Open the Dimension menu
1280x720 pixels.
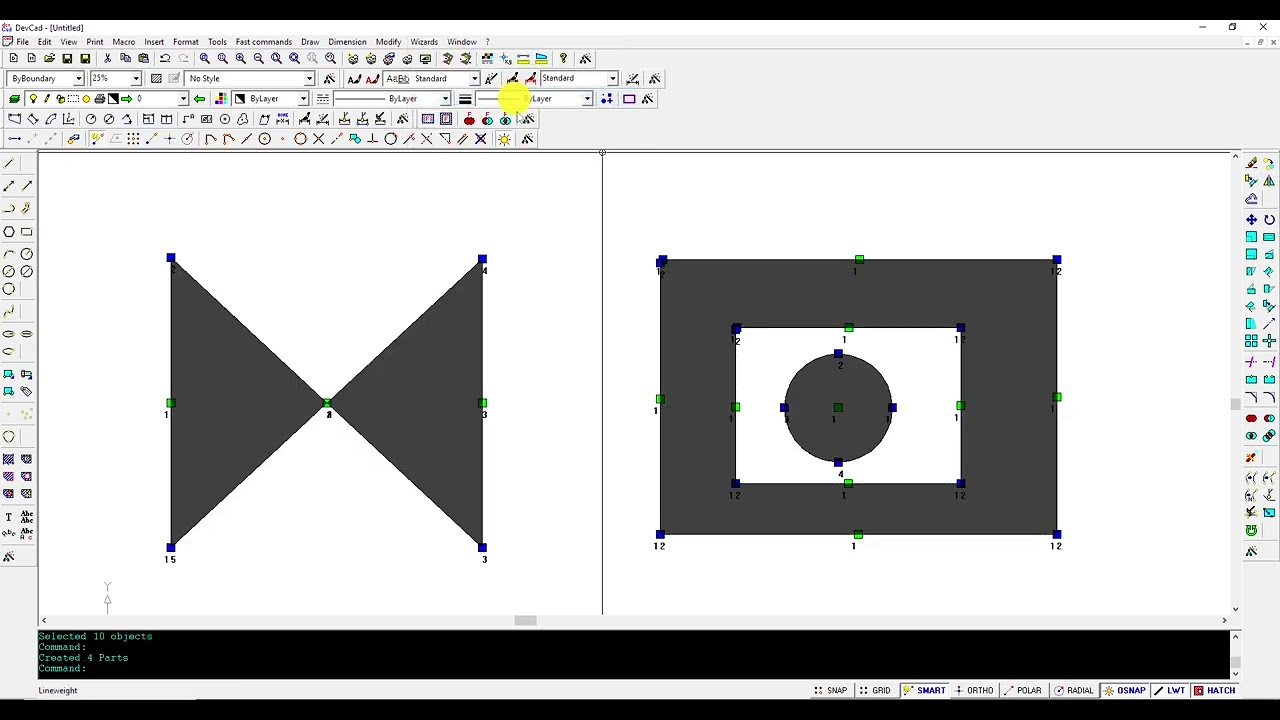(347, 42)
